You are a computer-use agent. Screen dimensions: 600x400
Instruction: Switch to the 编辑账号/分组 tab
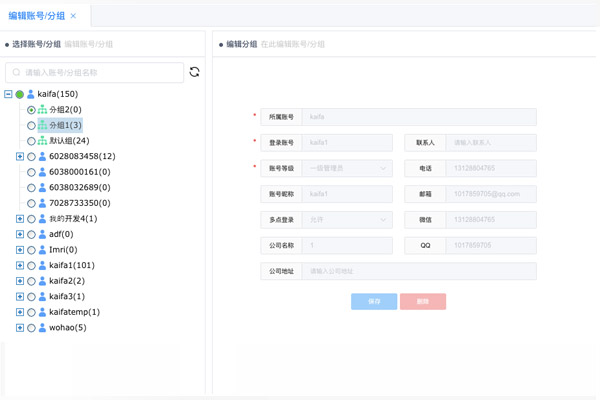tap(38, 16)
